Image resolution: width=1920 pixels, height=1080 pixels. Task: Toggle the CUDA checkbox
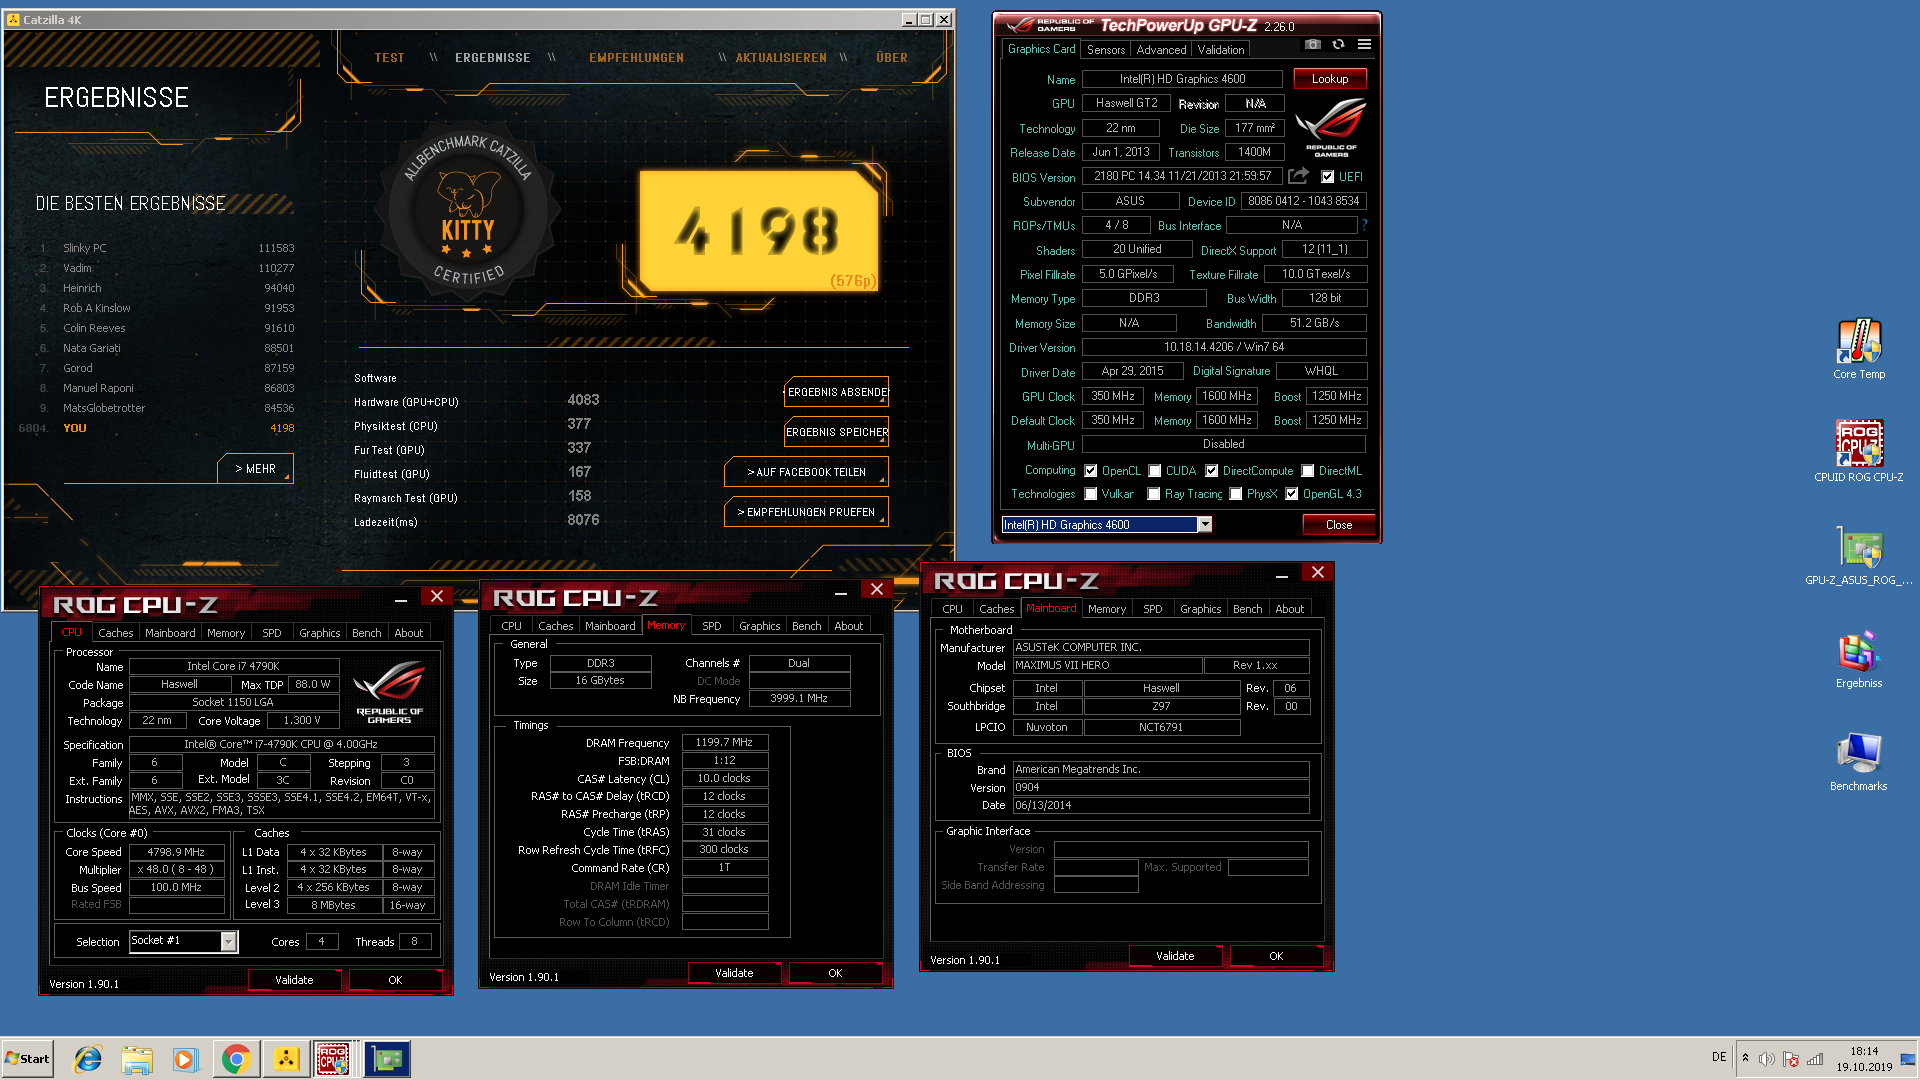[x=1155, y=471]
